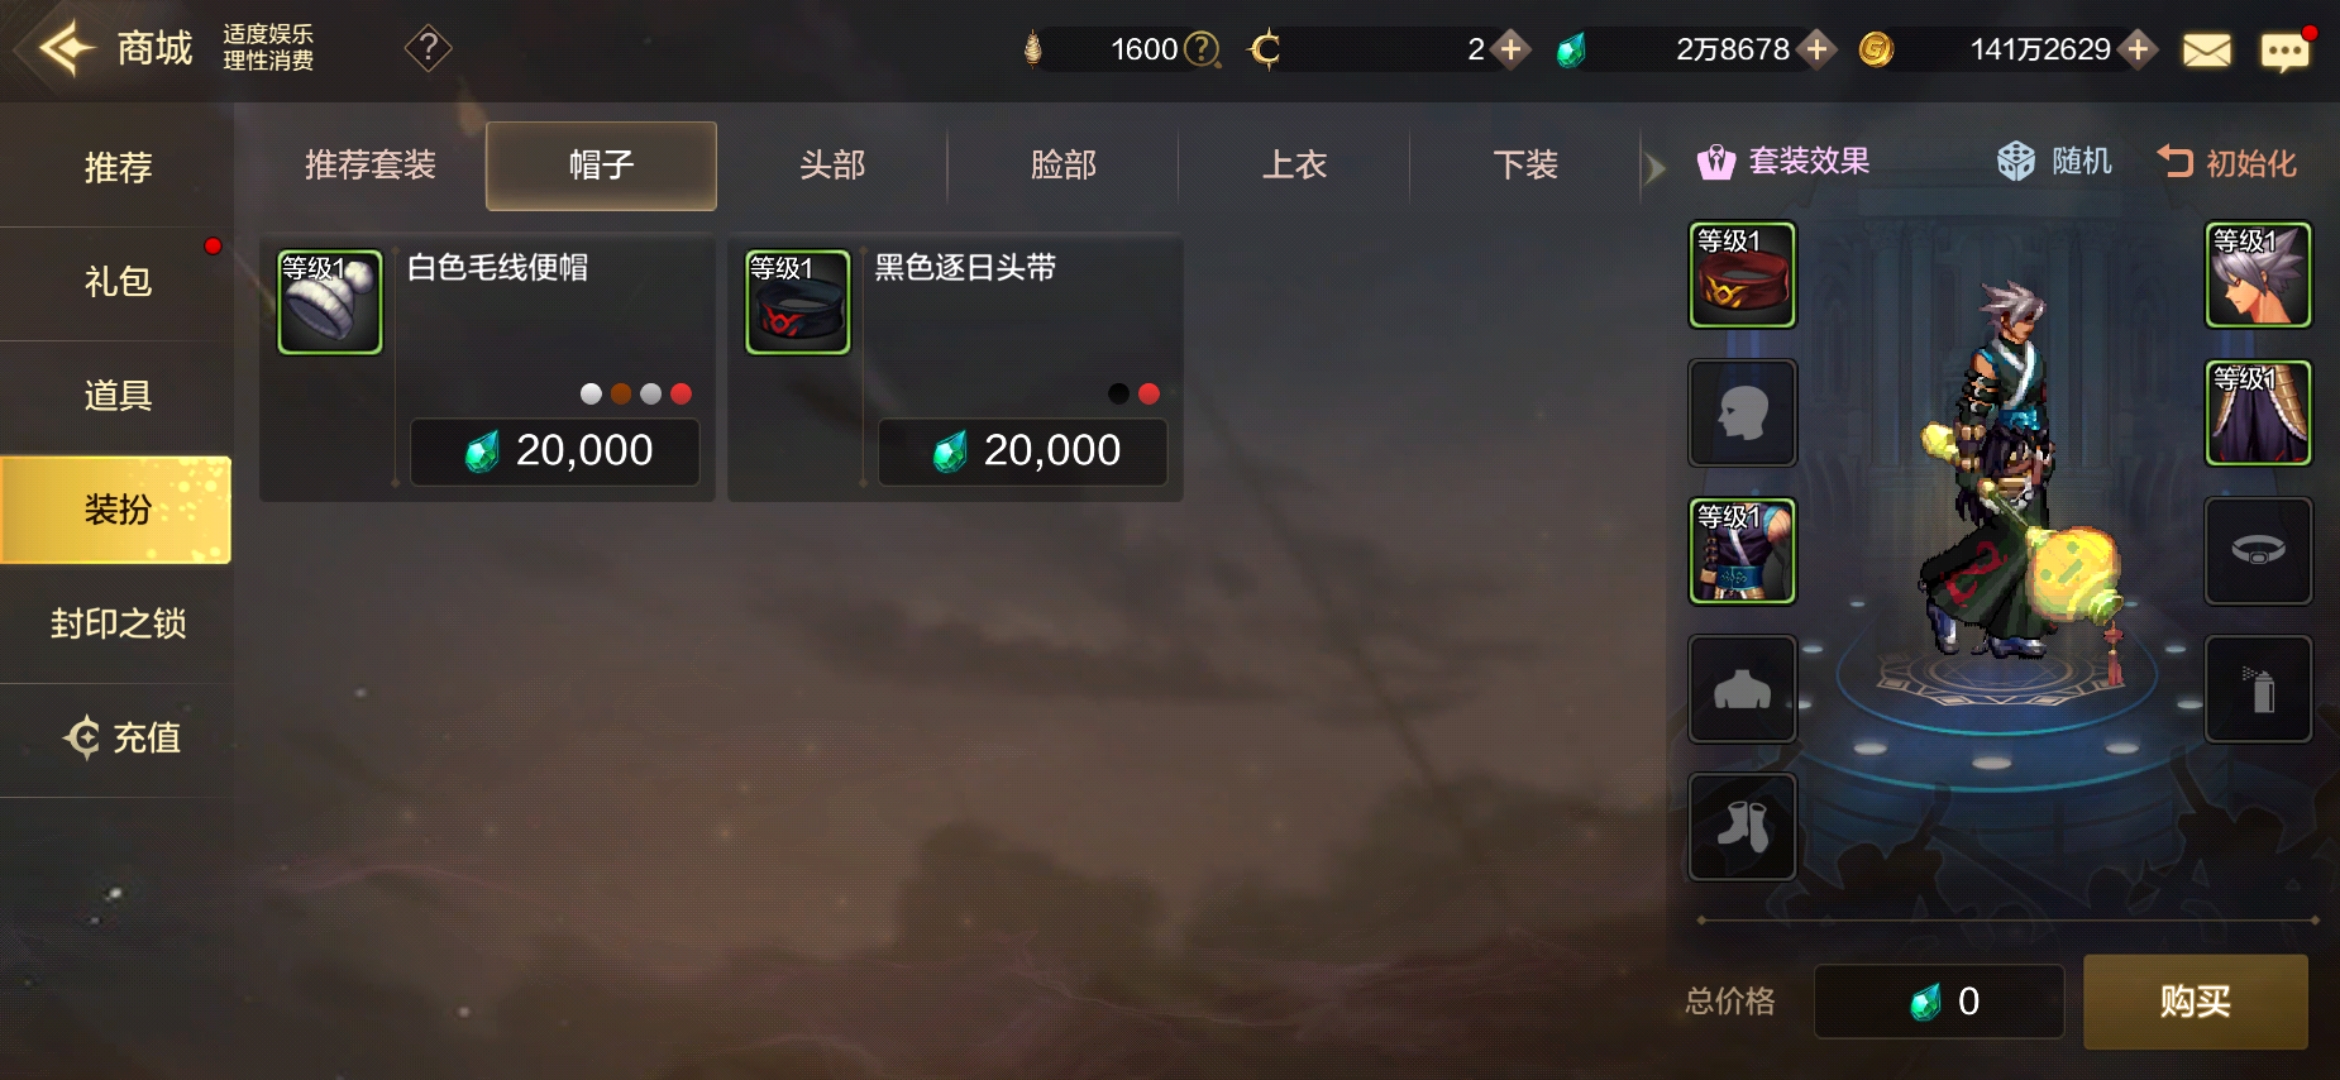The height and width of the screenshot is (1080, 2340).
Task: Click the 随机 dice button
Action: click(2054, 161)
